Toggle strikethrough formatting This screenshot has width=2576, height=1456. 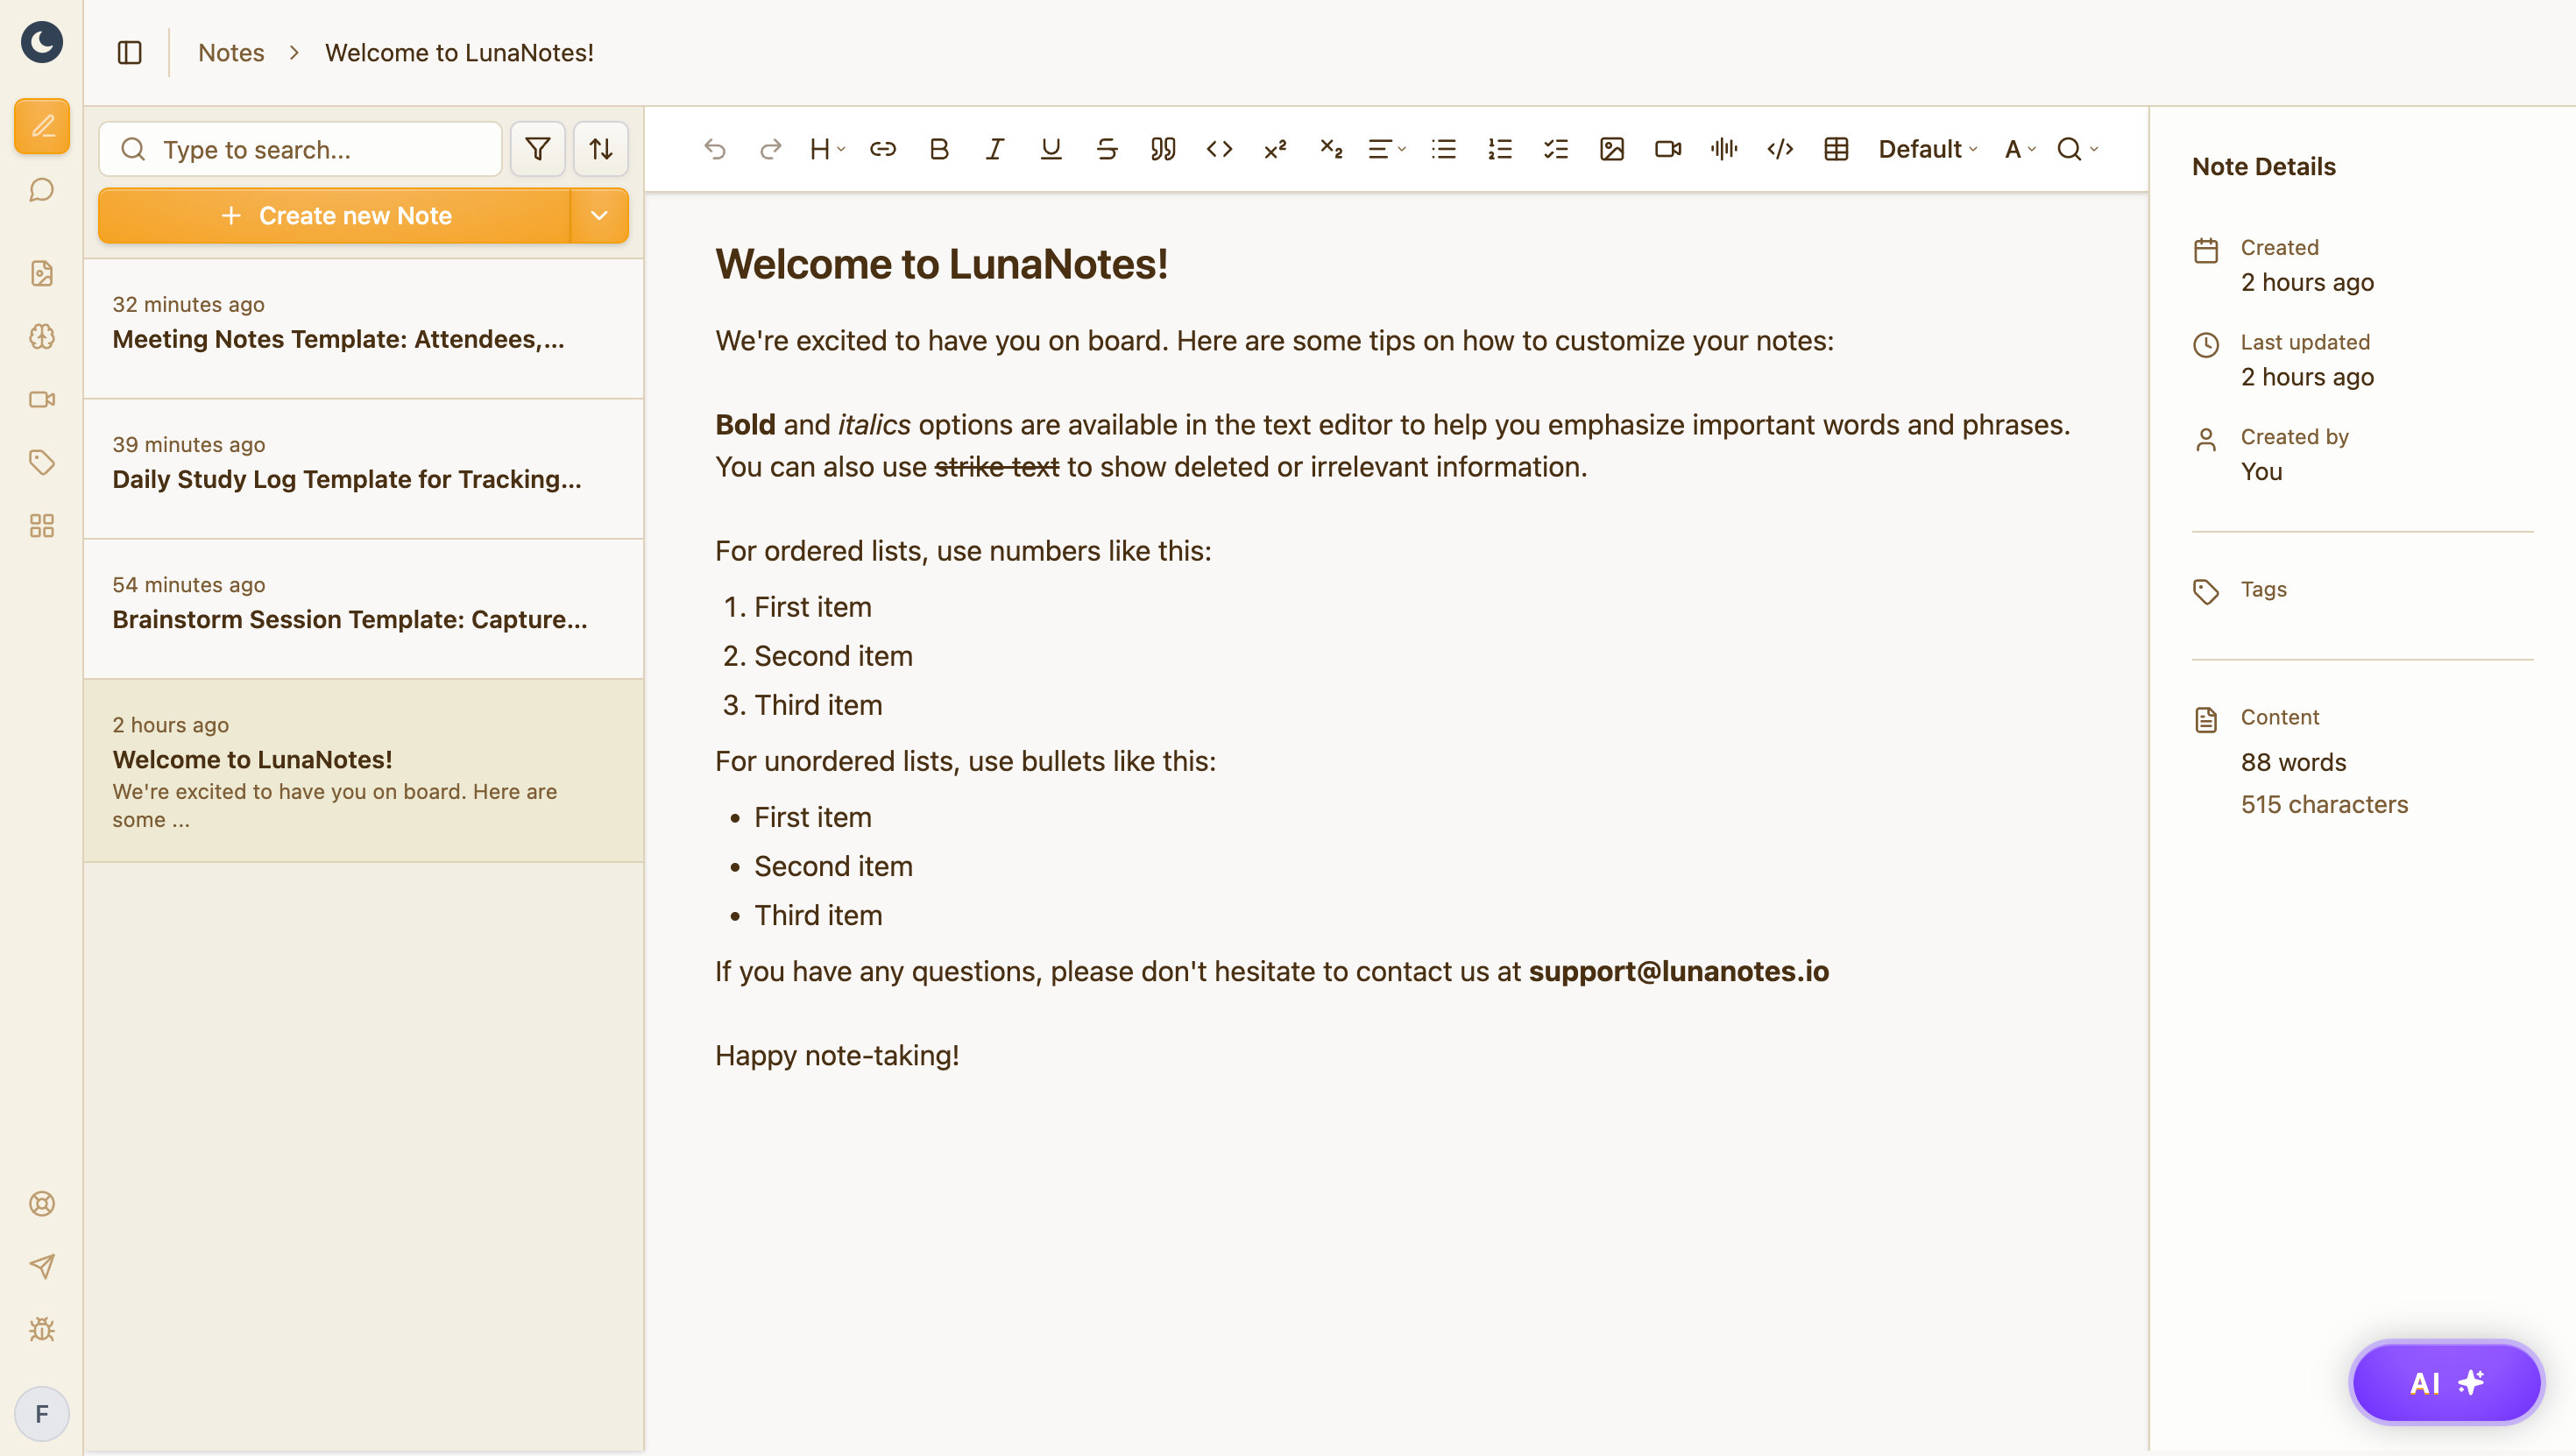(1106, 150)
